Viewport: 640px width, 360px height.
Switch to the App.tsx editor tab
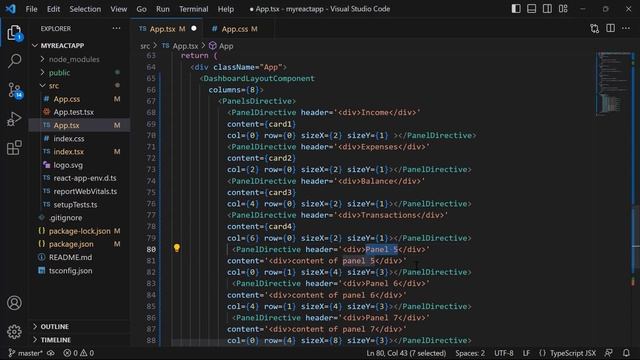coord(167,29)
